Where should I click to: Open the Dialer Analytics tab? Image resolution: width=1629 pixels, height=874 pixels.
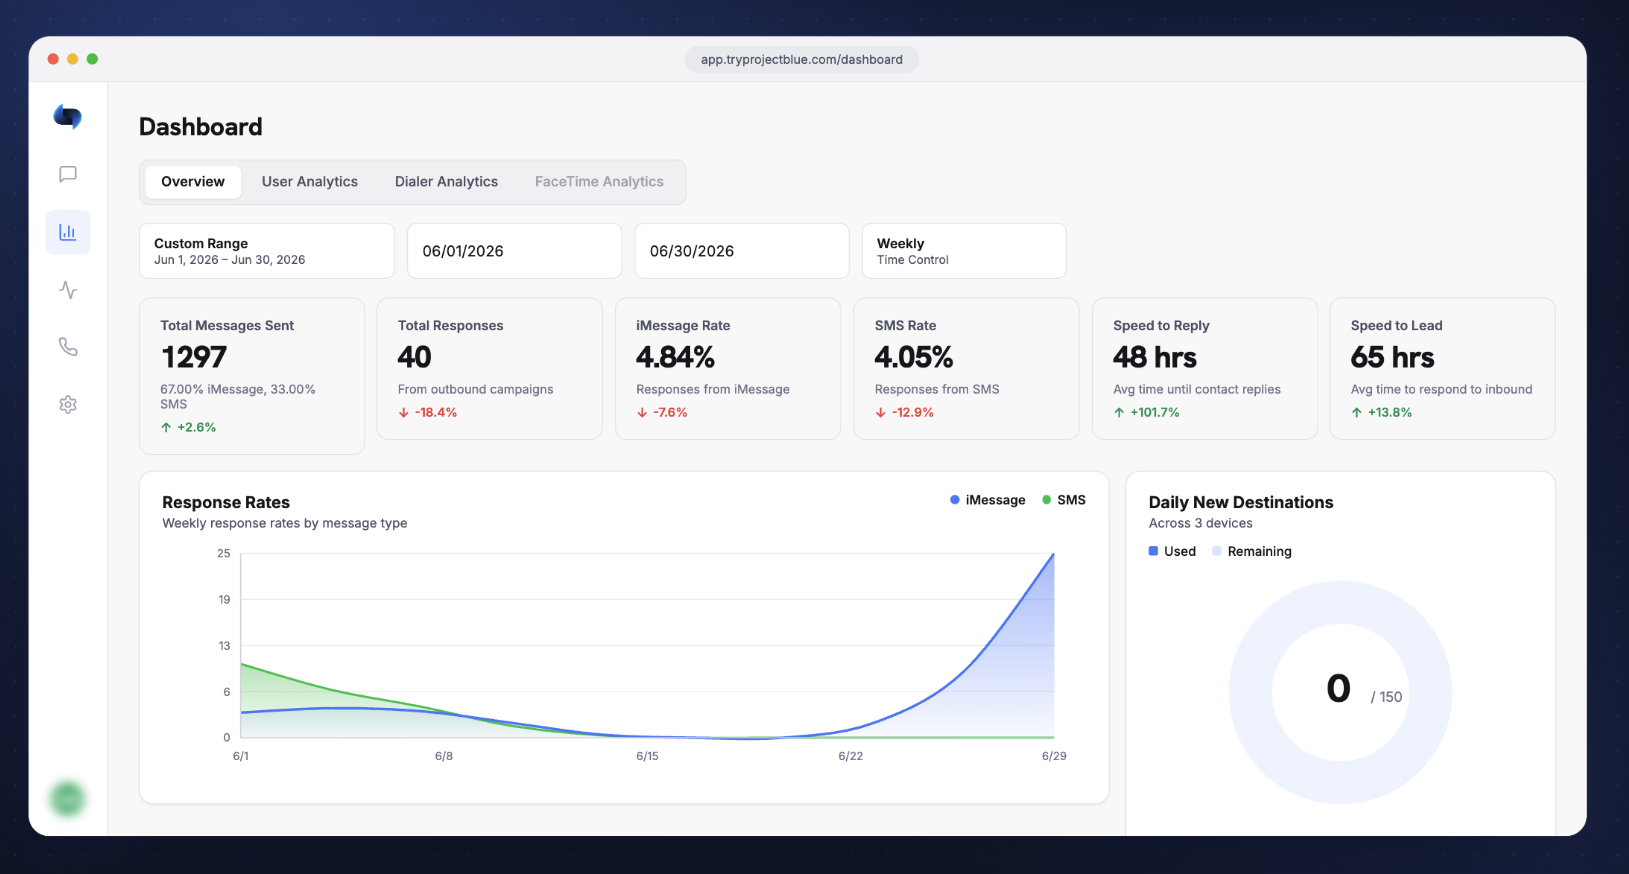tap(446, 182)
